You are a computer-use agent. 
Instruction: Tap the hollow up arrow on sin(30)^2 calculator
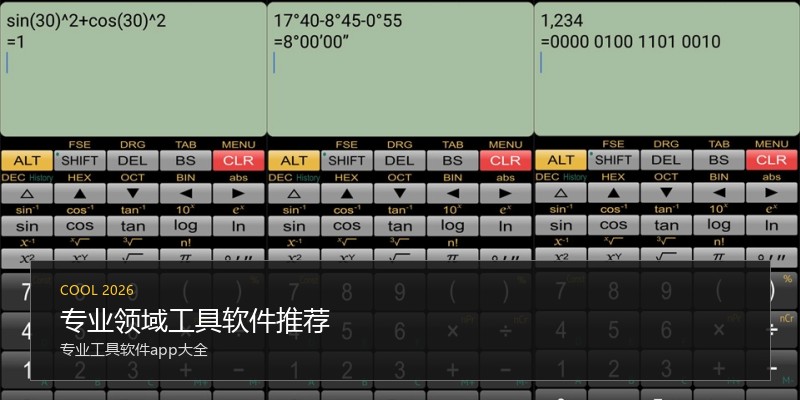click(27, 193)
